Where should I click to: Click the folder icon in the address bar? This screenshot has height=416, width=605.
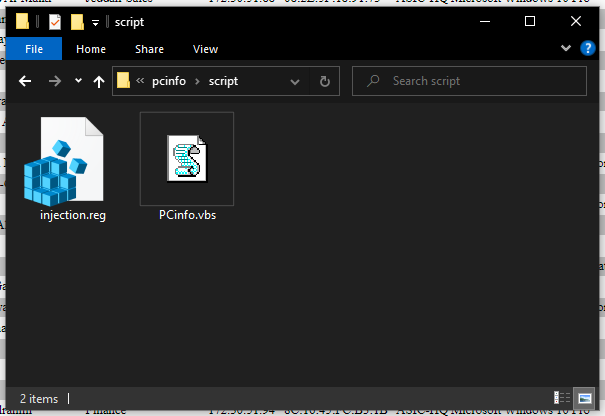click(x=123, y=80)
